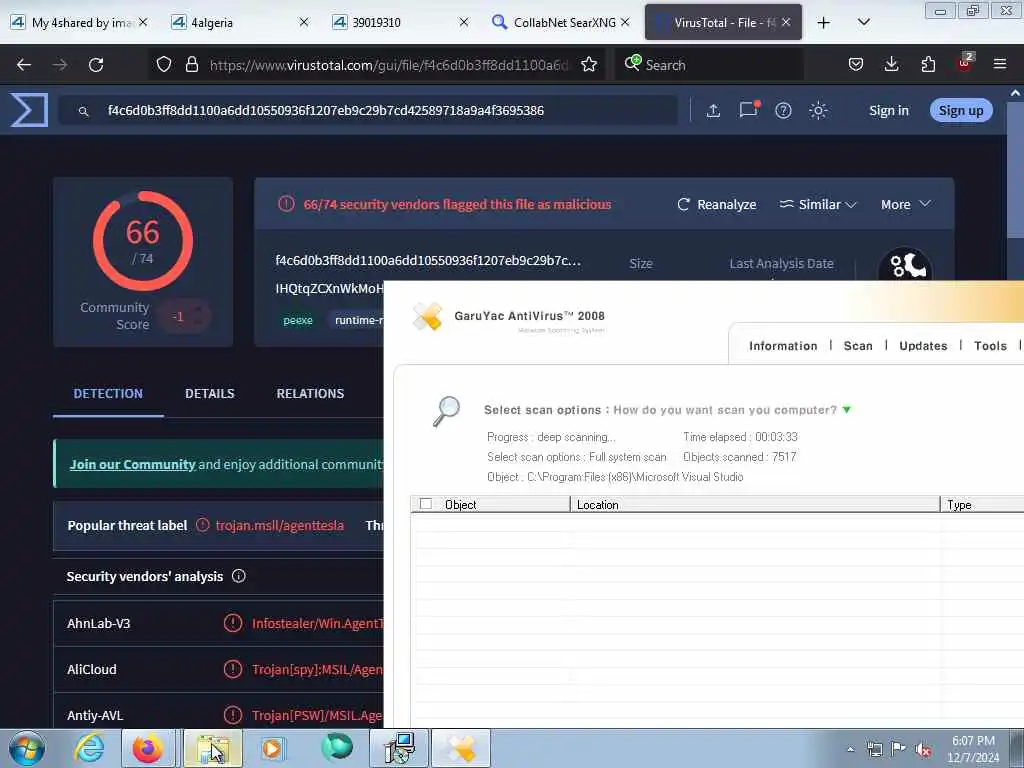Click the Windows Start orb

27,748
